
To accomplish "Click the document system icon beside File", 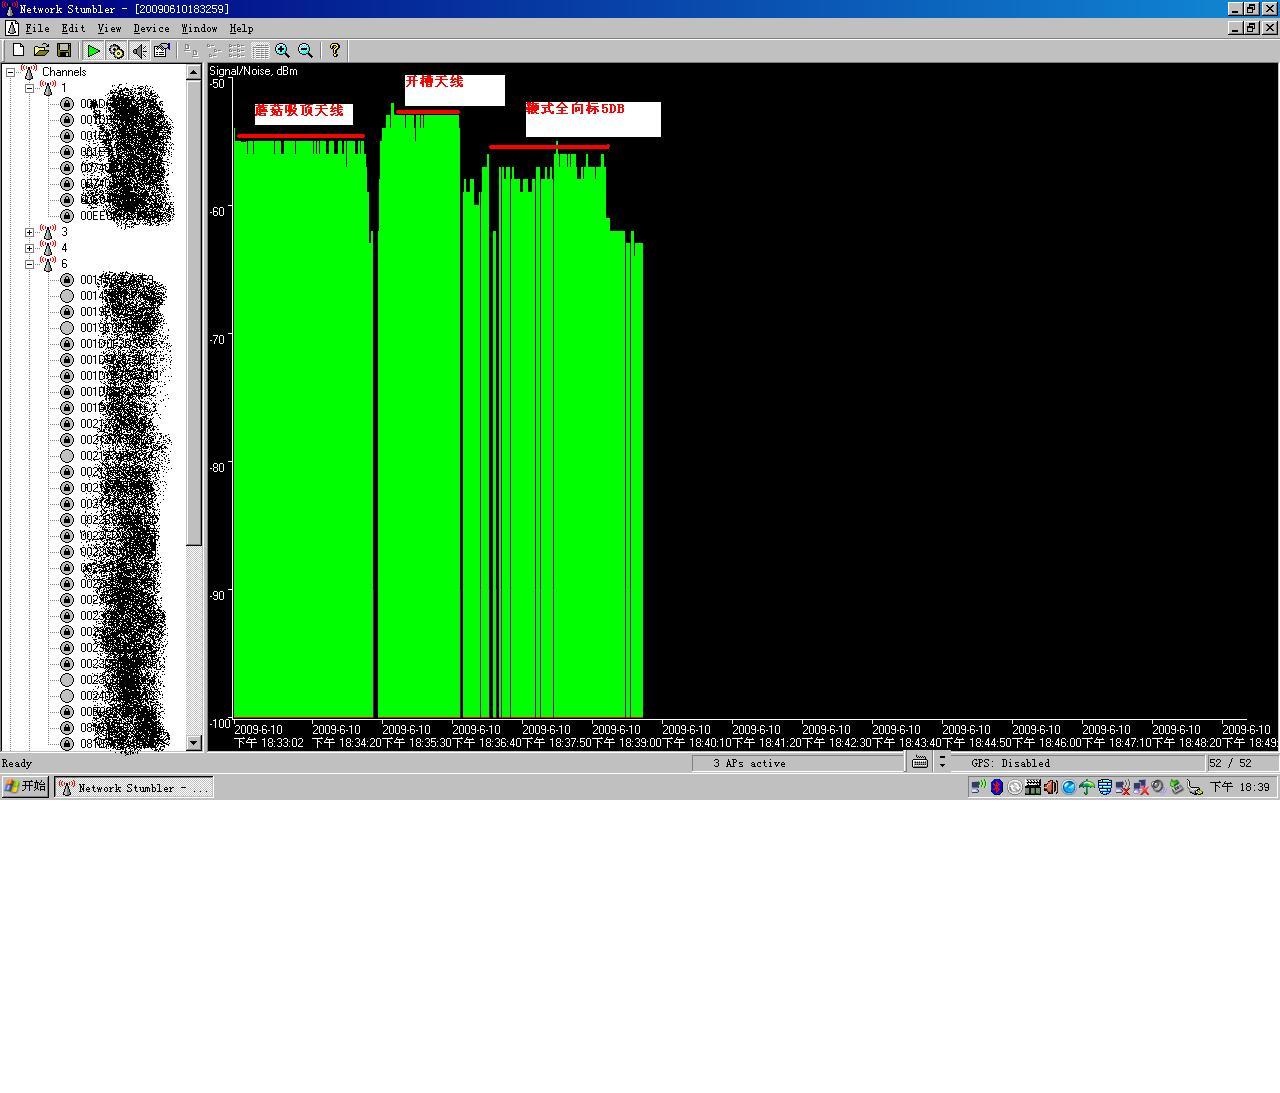I will coord(11,29).
